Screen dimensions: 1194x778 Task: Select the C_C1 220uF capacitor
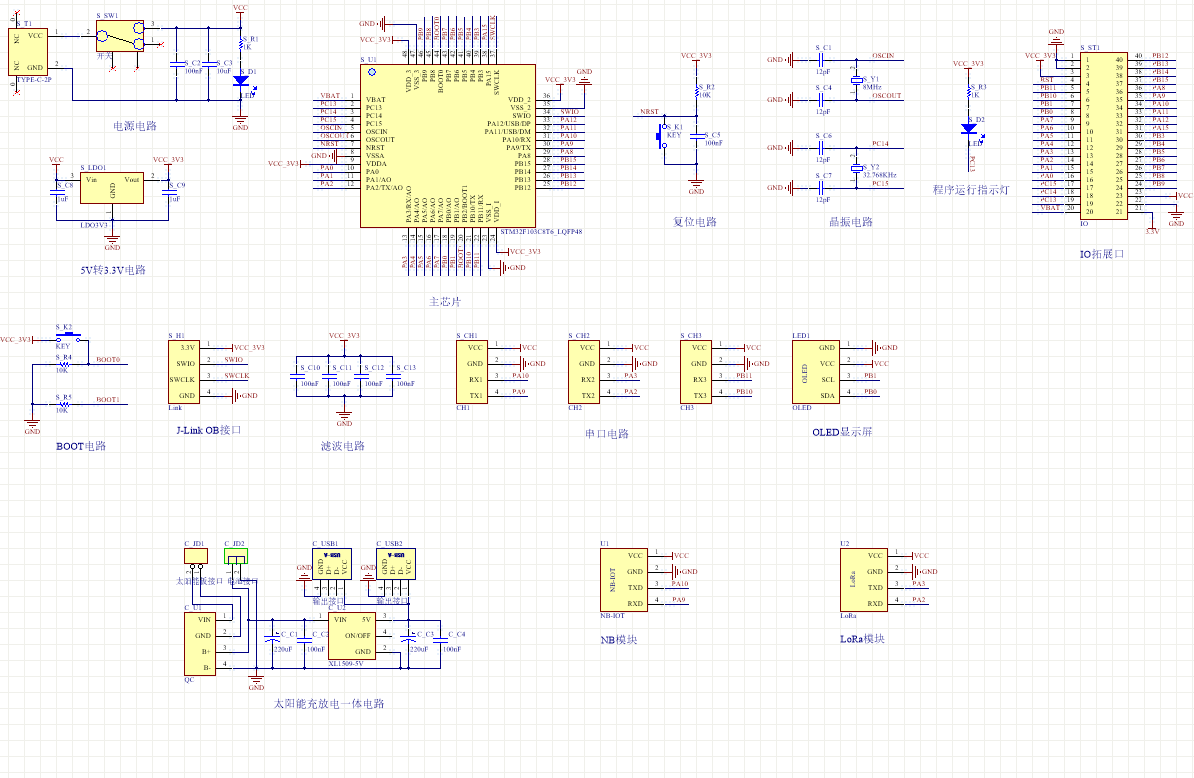(x=273, y=639)
